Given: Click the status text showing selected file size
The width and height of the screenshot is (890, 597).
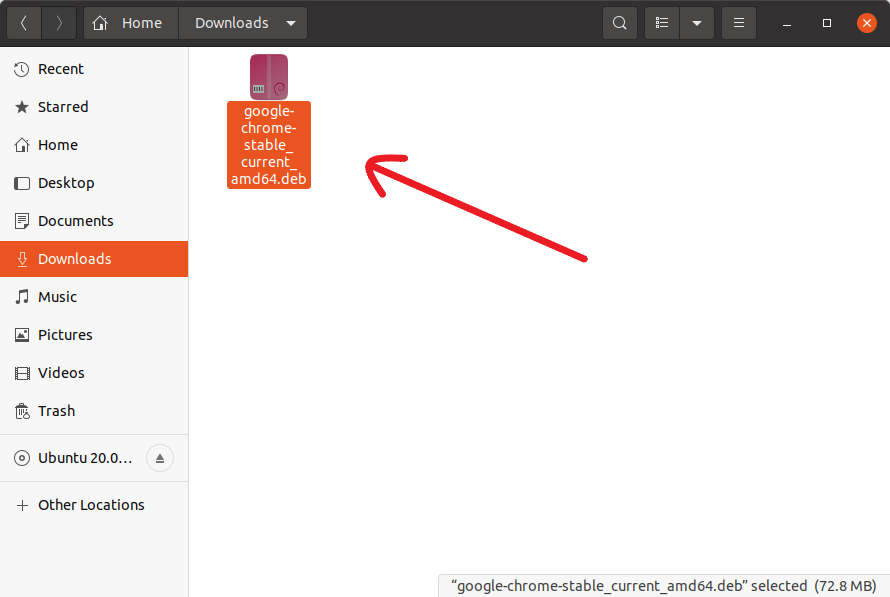Looking at the screenshot, I should pos(664,586).
